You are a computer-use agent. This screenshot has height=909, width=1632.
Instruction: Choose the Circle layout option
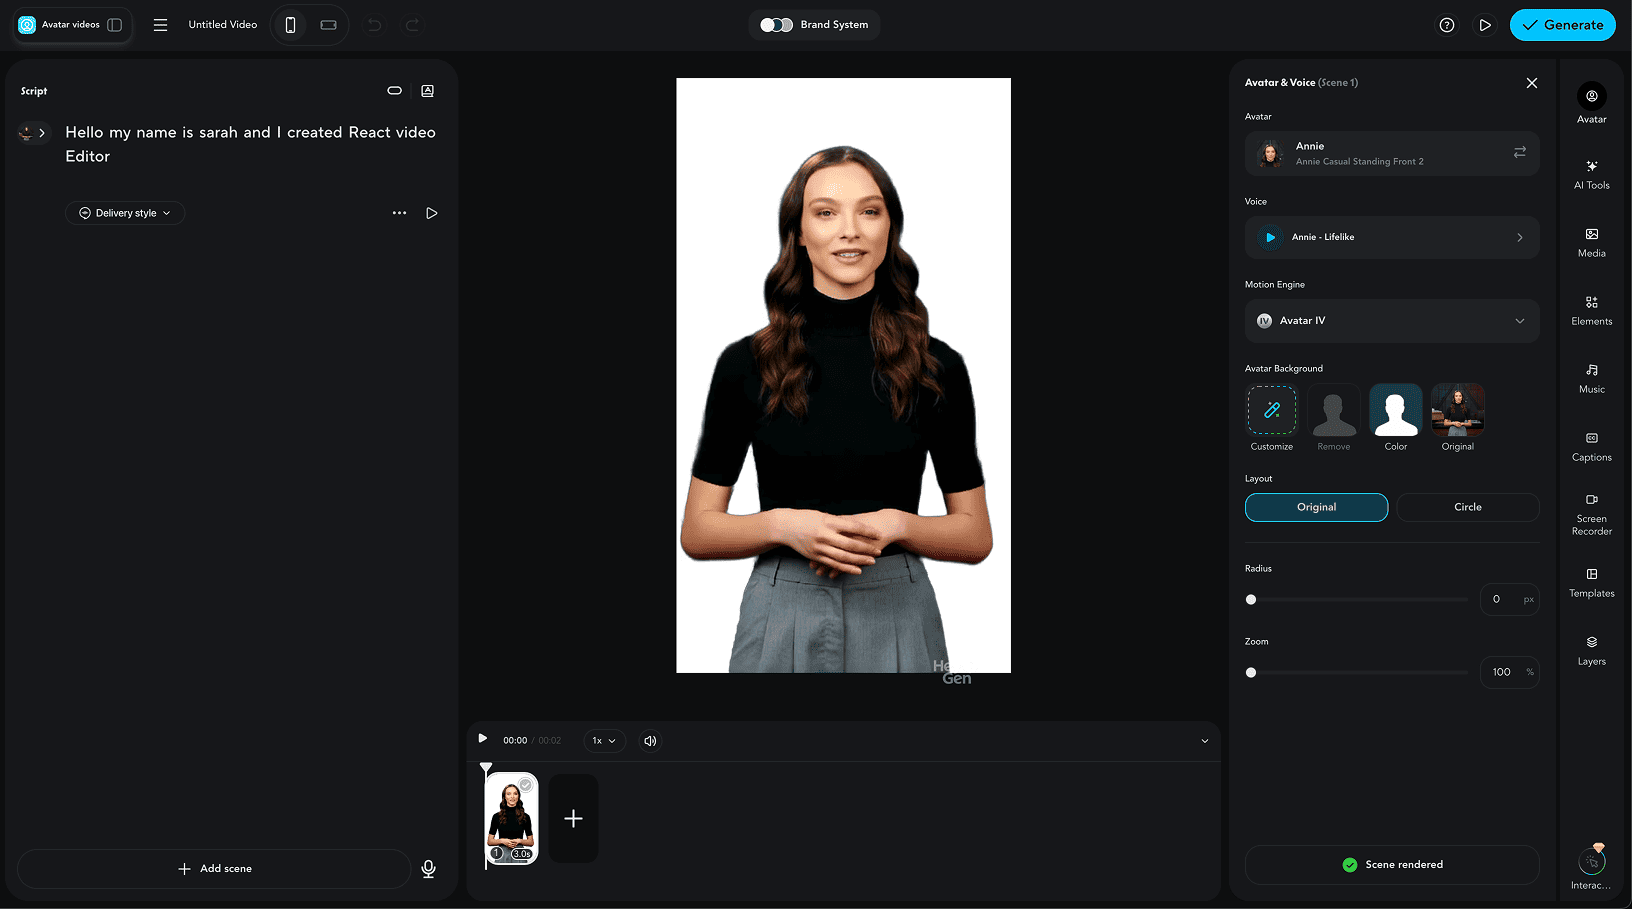pyautogui.click(x=1467, y=507)
